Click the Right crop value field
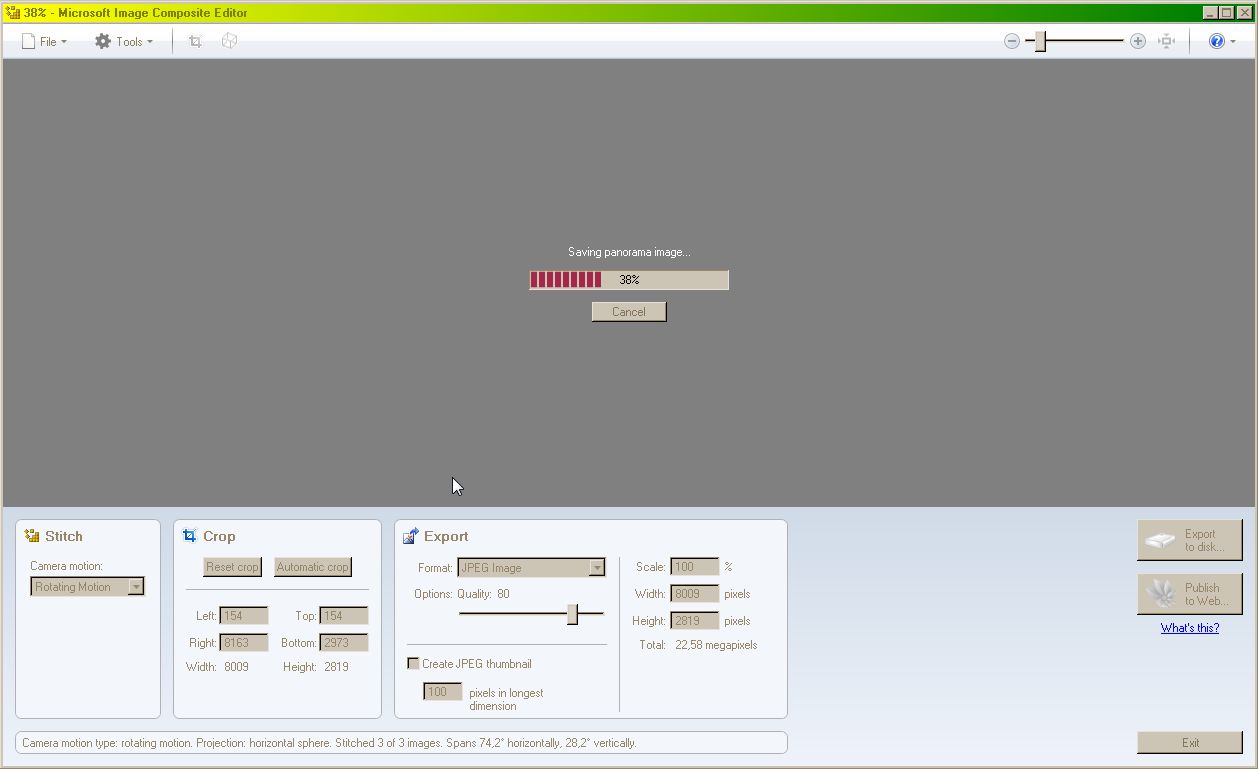 coord(244,643)
